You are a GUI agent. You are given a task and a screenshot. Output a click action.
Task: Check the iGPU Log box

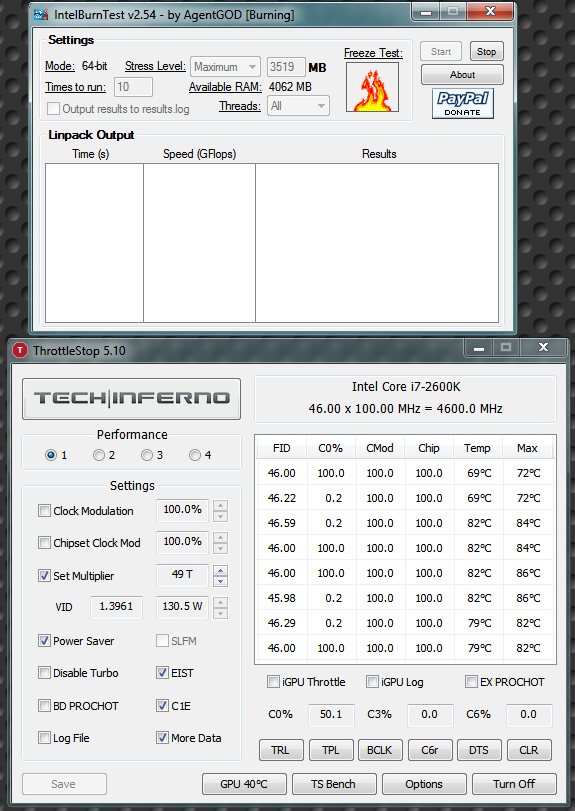(372, 682)
